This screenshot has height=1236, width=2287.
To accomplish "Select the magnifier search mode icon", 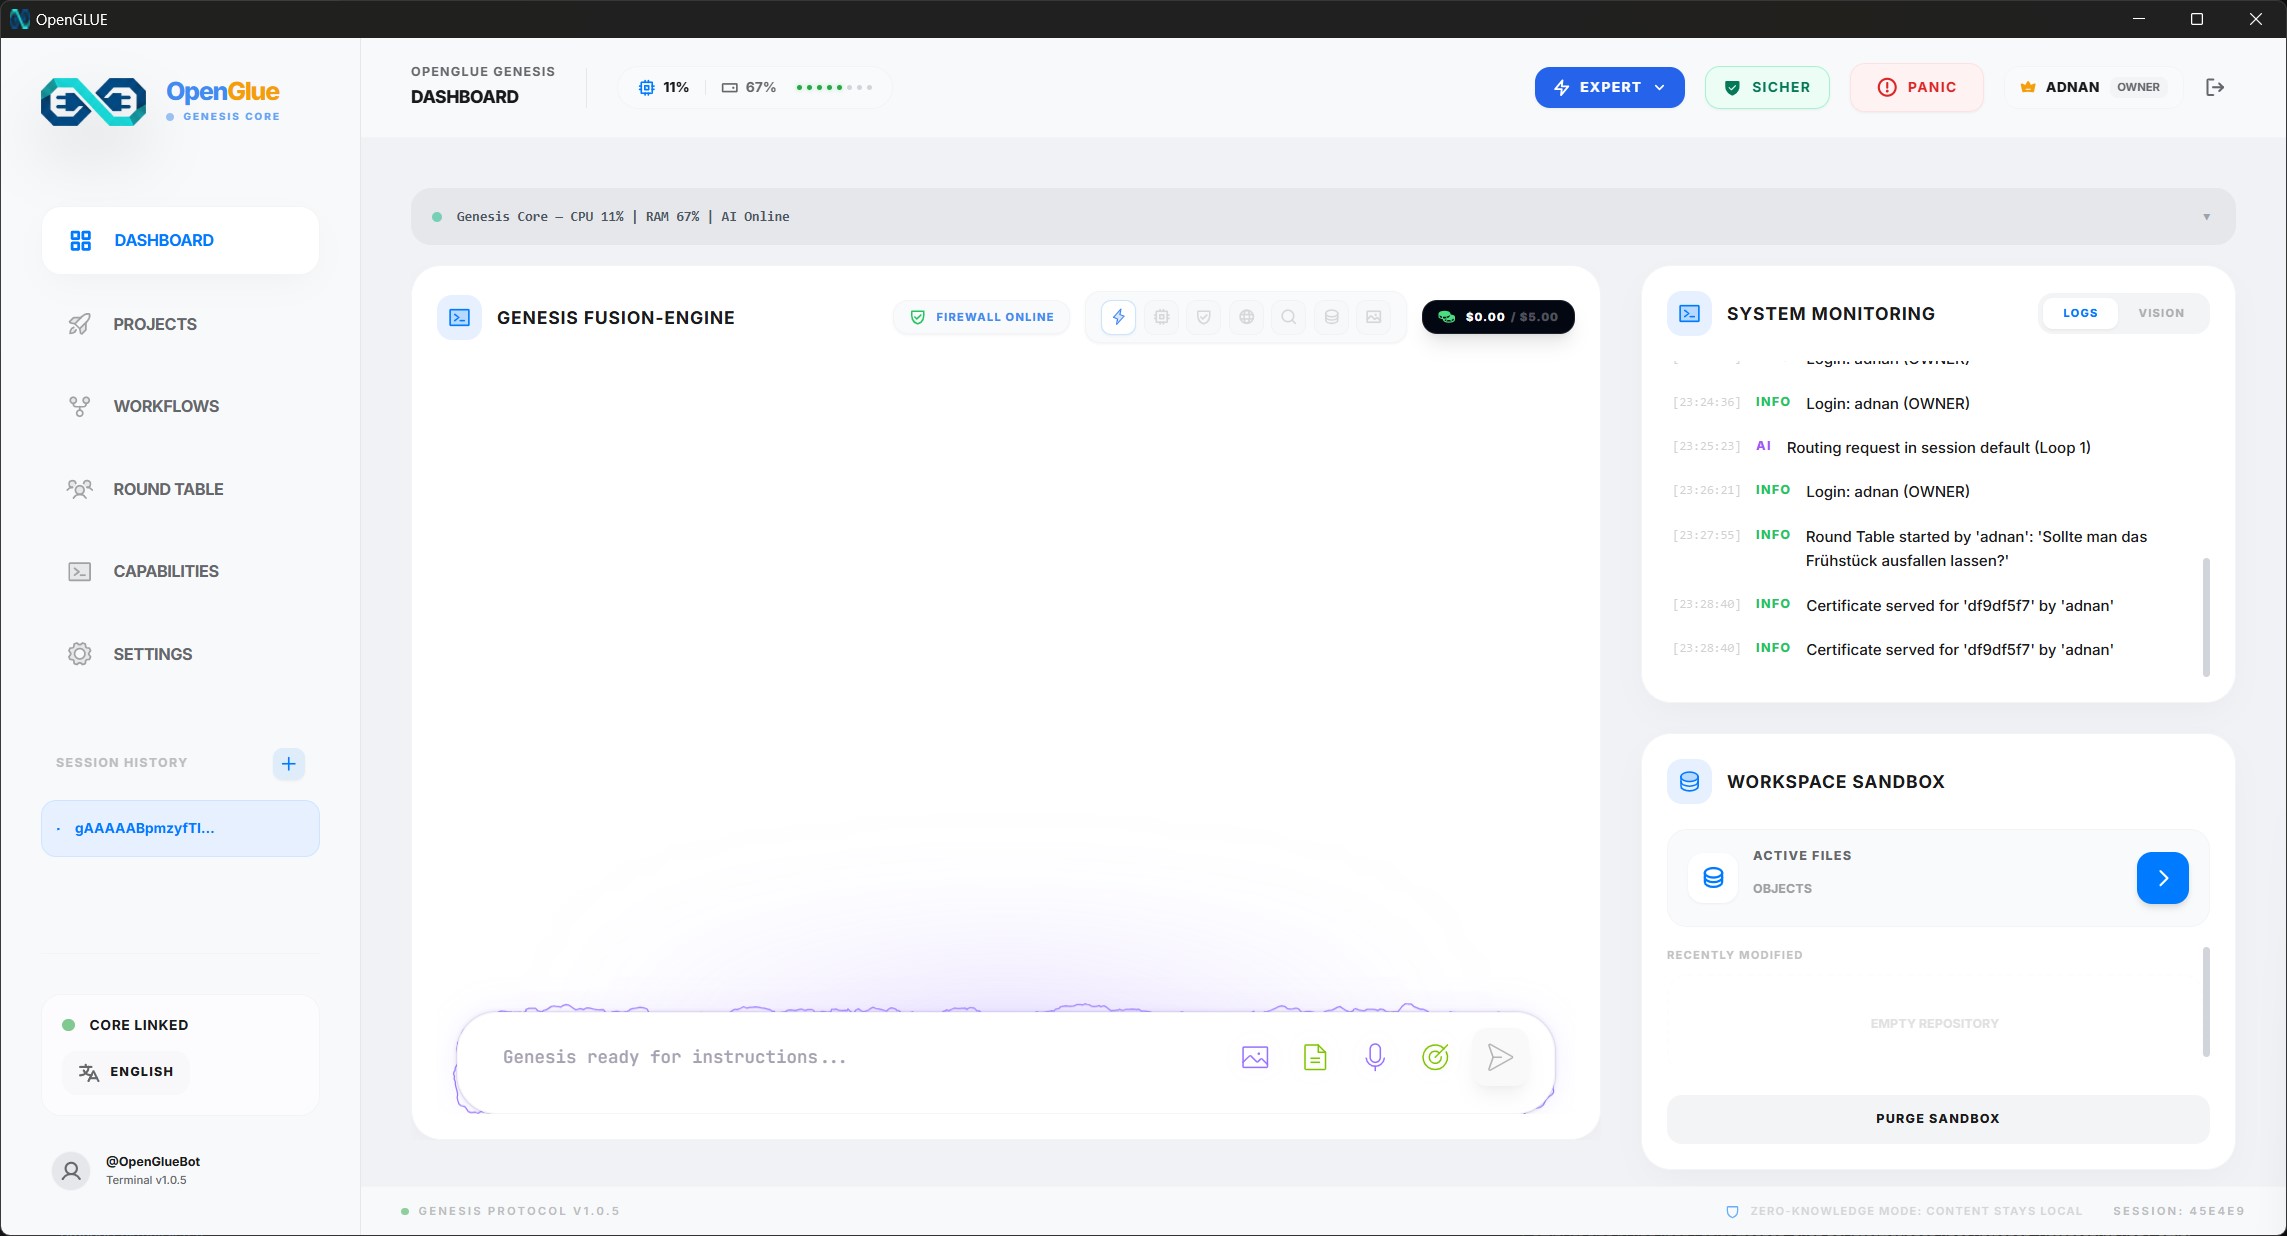I will [1289, 317].
